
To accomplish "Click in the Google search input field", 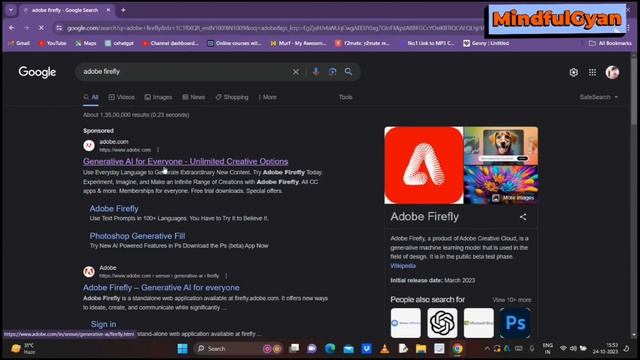I will click(x=184, y=72).
